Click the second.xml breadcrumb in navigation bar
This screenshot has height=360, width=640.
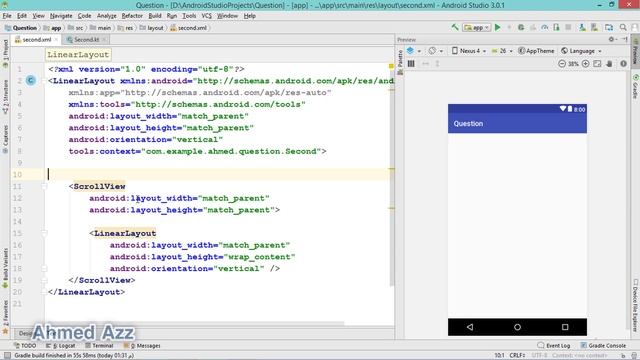point(189,28)
